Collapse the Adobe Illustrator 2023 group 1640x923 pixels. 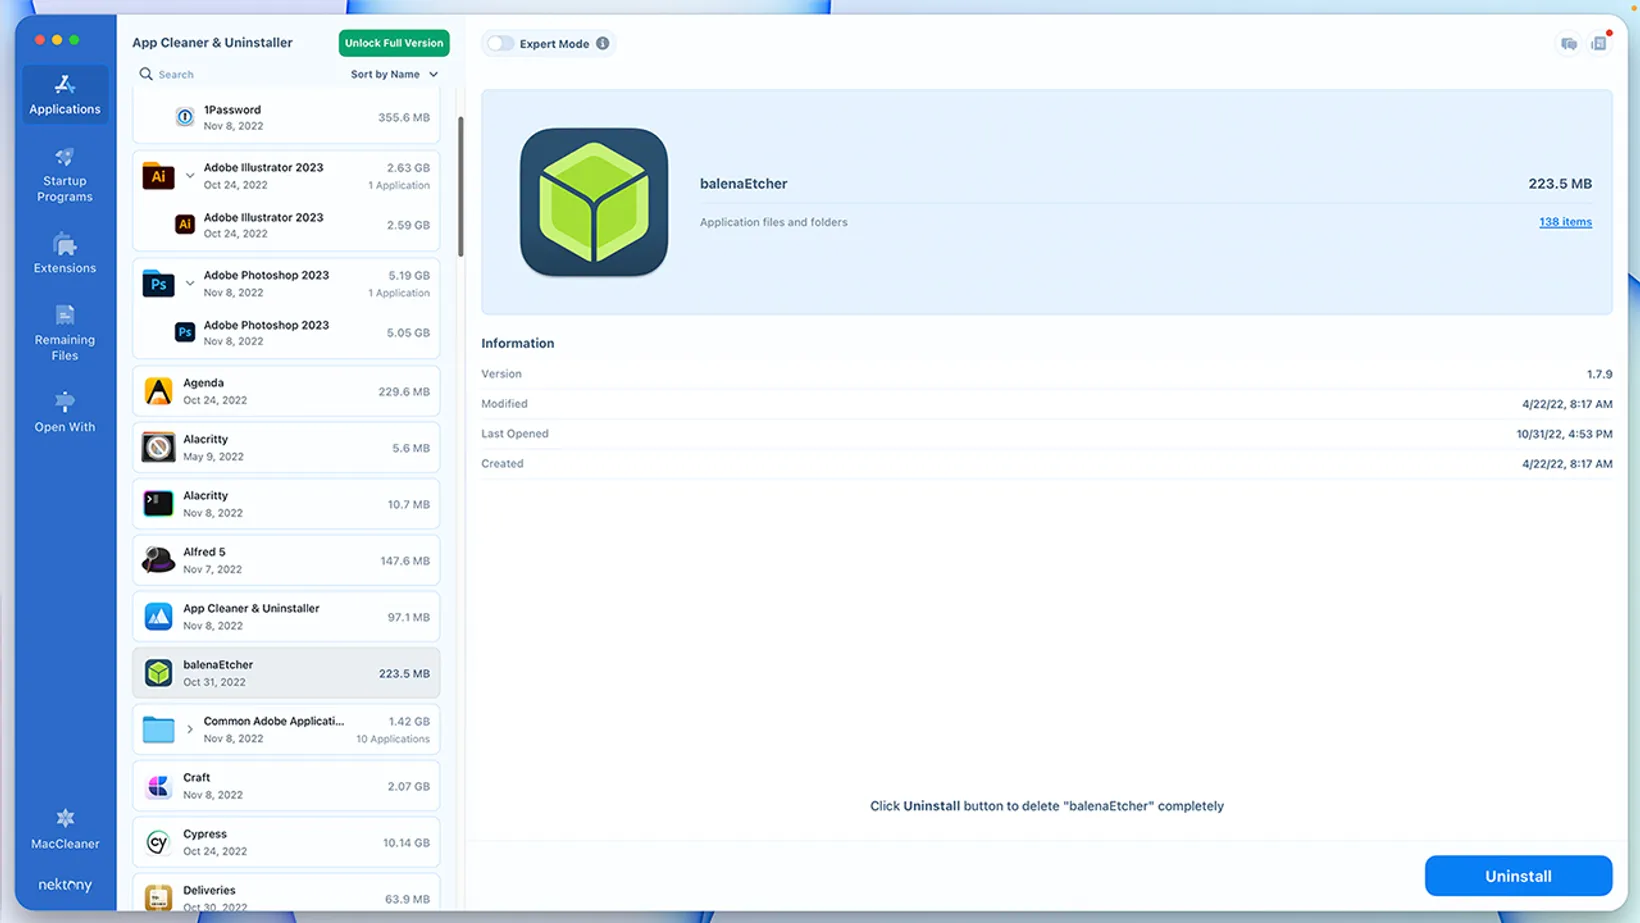coord(190,176)
